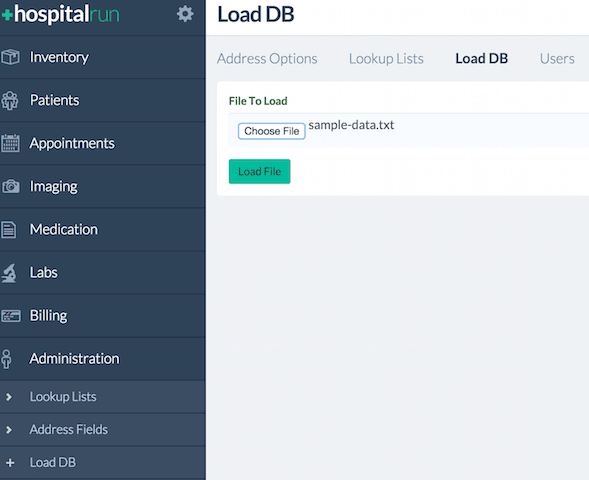Click the Medication document icon
Image resolution: width=589 pixels, height=480 pixels.
pyautogui.click(x=9, y=229)
